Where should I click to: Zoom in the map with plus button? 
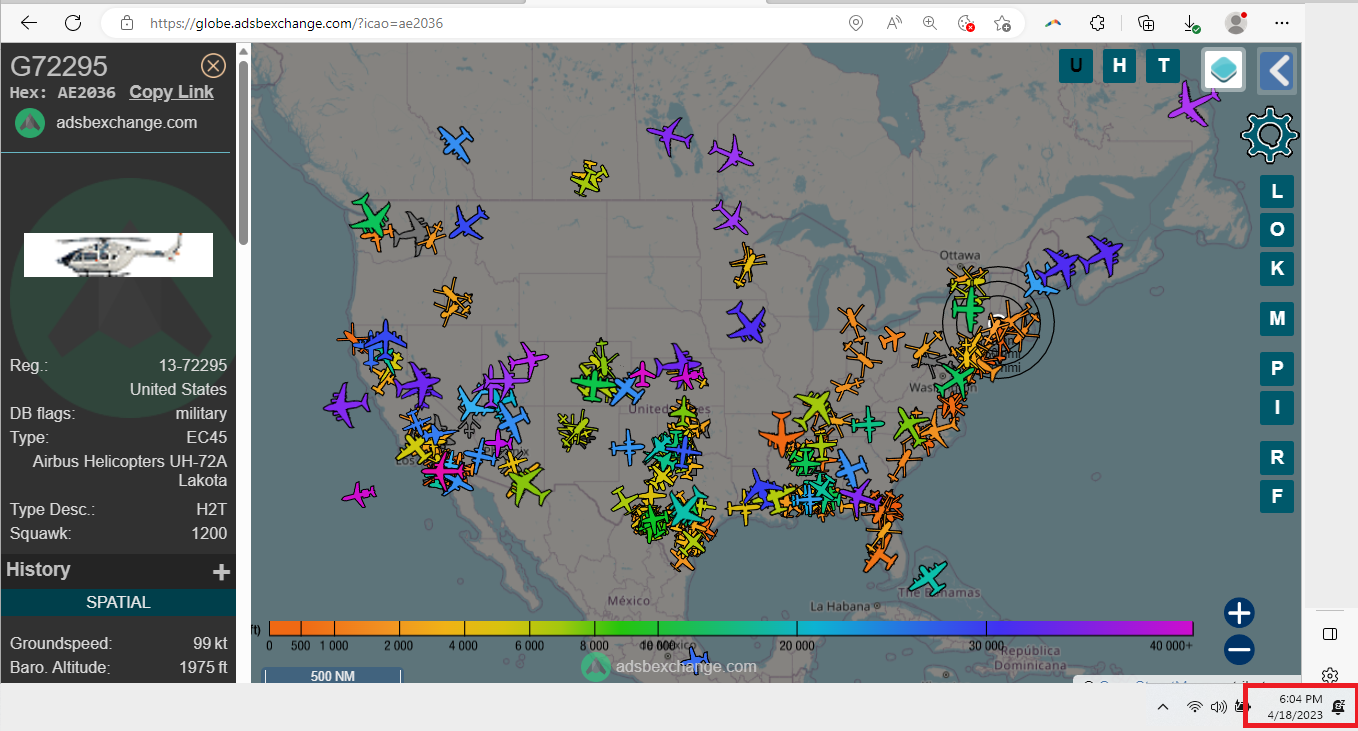point(1239,613)
